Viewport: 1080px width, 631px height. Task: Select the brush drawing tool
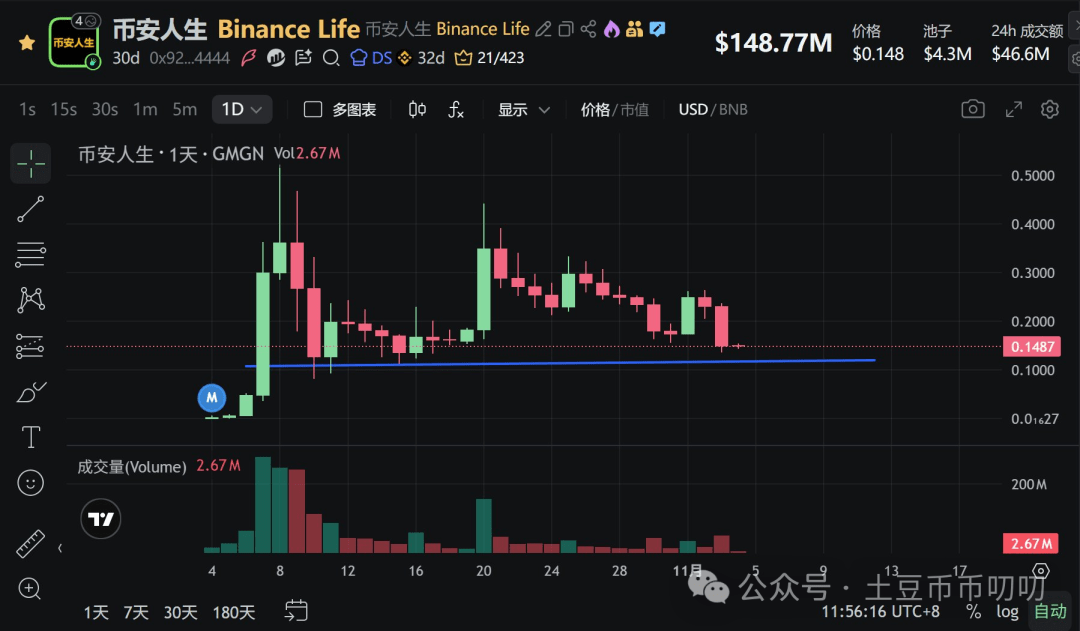[x=30, y=392]
